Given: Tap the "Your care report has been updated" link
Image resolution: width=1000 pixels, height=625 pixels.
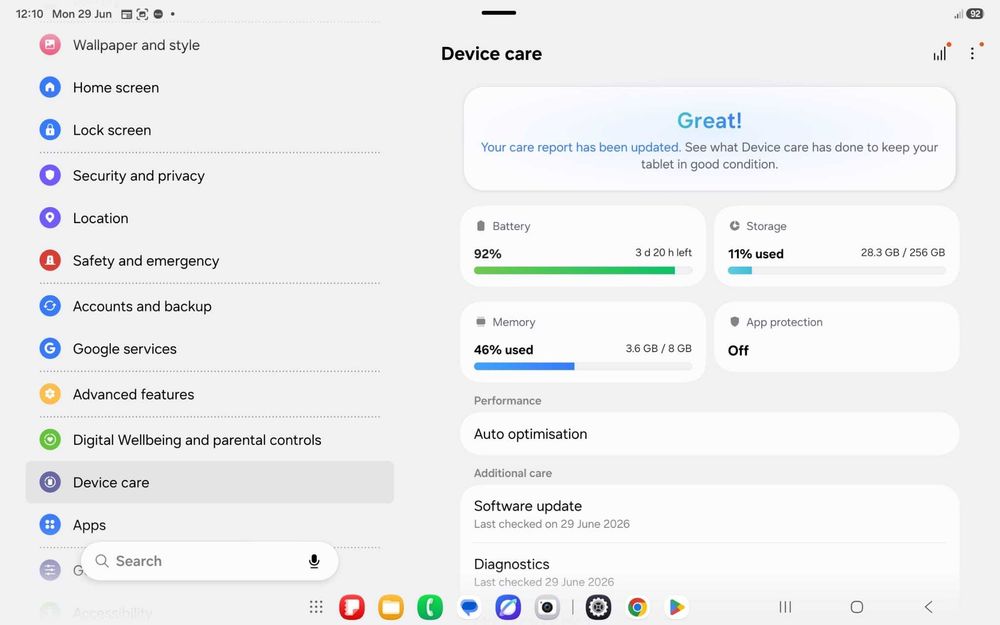Looking at the screenshot, I should tap(581, 147).
